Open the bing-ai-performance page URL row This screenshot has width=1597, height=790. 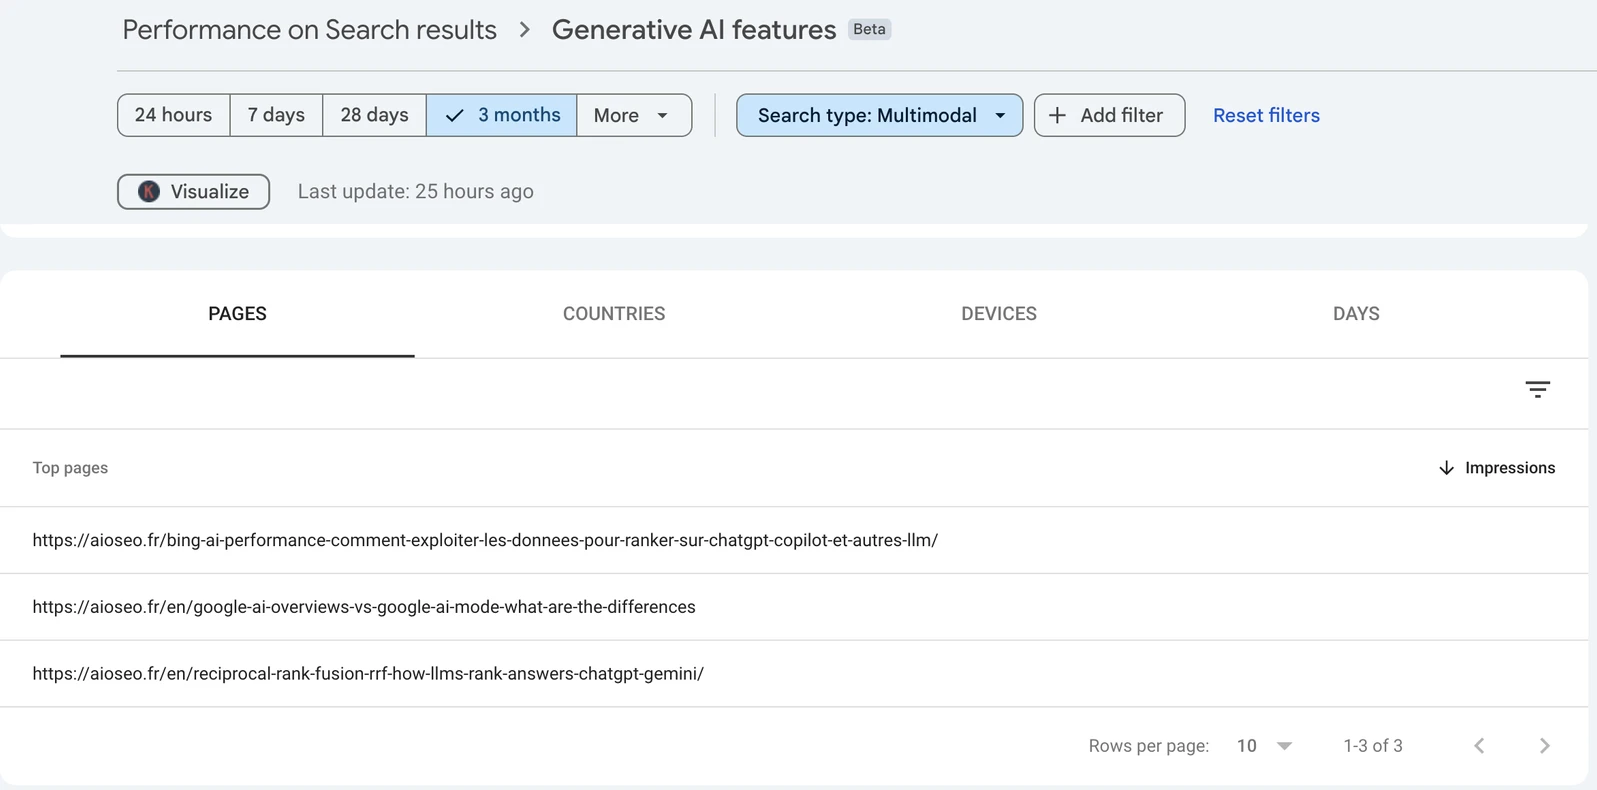coord(794,540)
